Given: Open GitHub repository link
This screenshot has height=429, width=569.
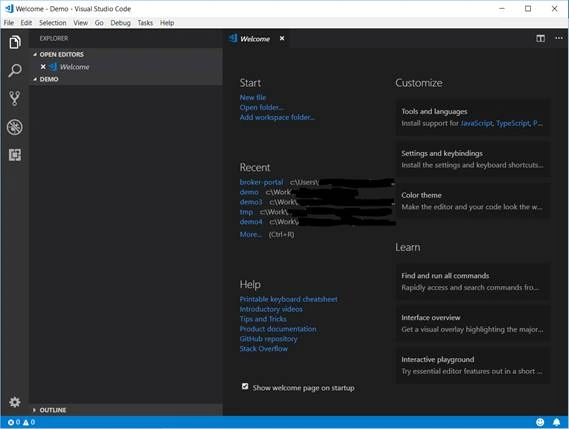Looking at the screenshot, I should [x=268, y=339].
